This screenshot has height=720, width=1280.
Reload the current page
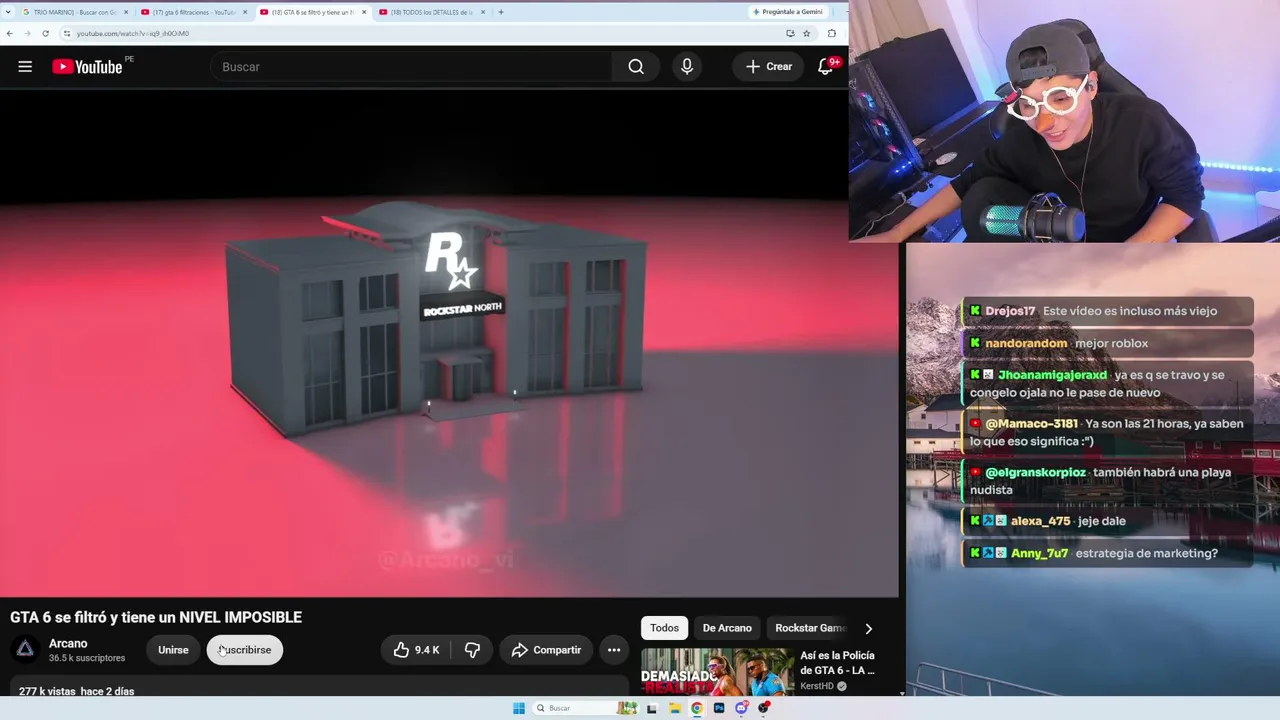[x=45, y=33]
